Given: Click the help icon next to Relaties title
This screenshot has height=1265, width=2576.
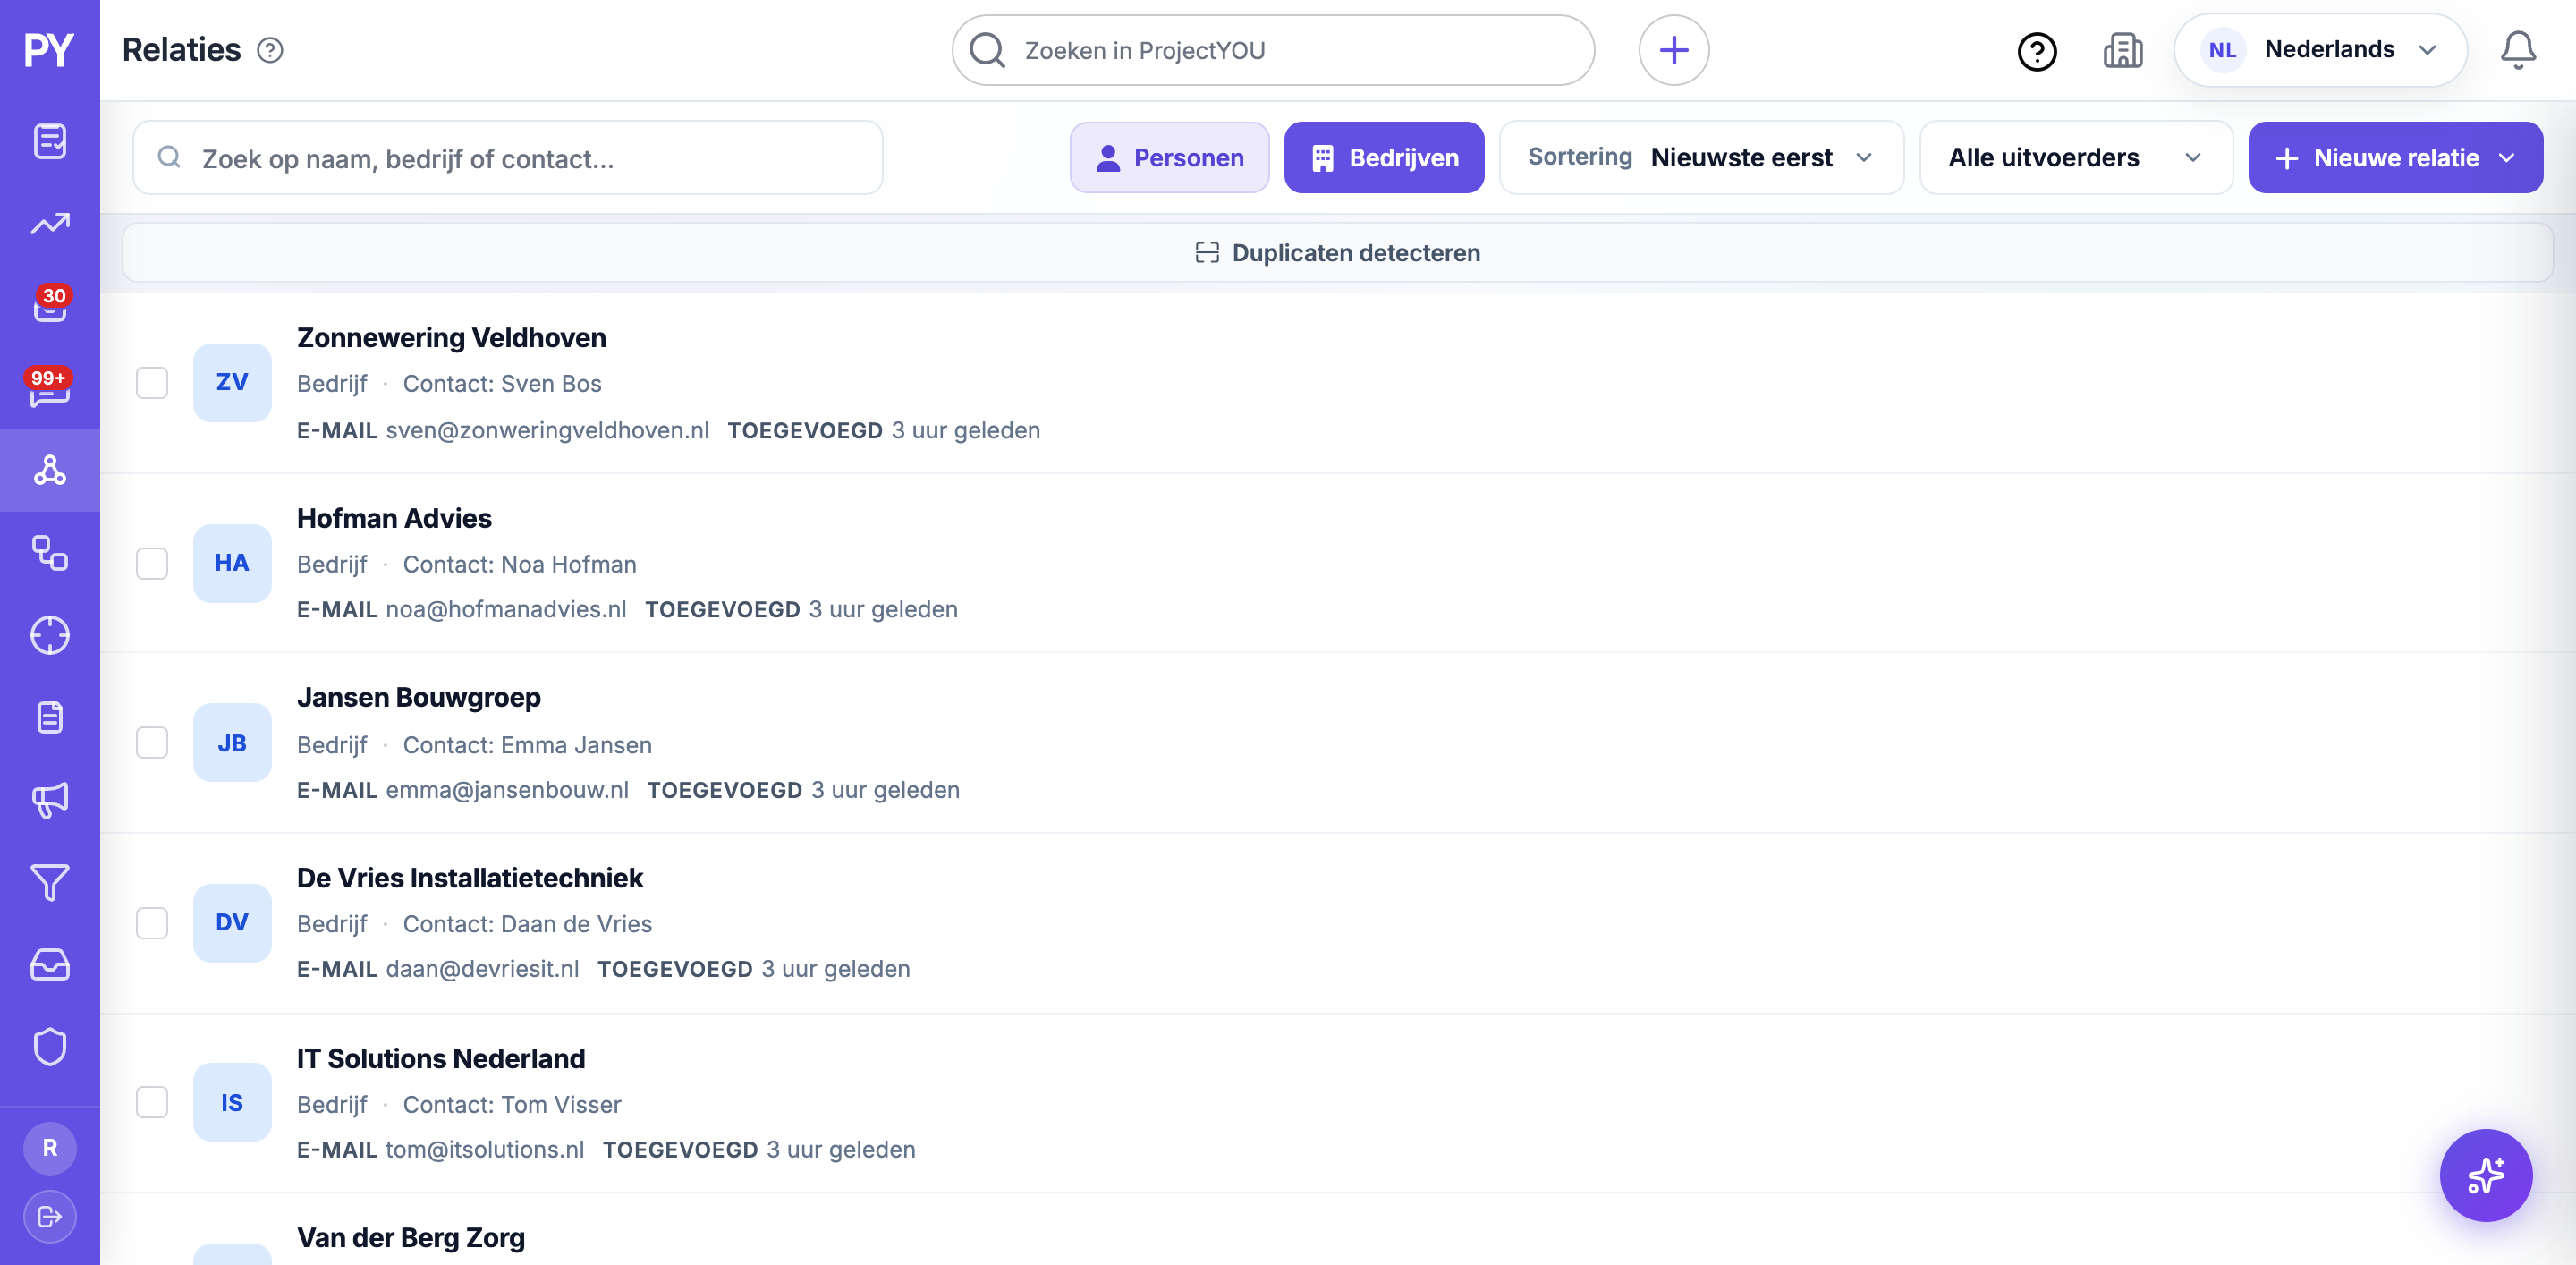Looking at the screenshot, I should coord(270,50).
